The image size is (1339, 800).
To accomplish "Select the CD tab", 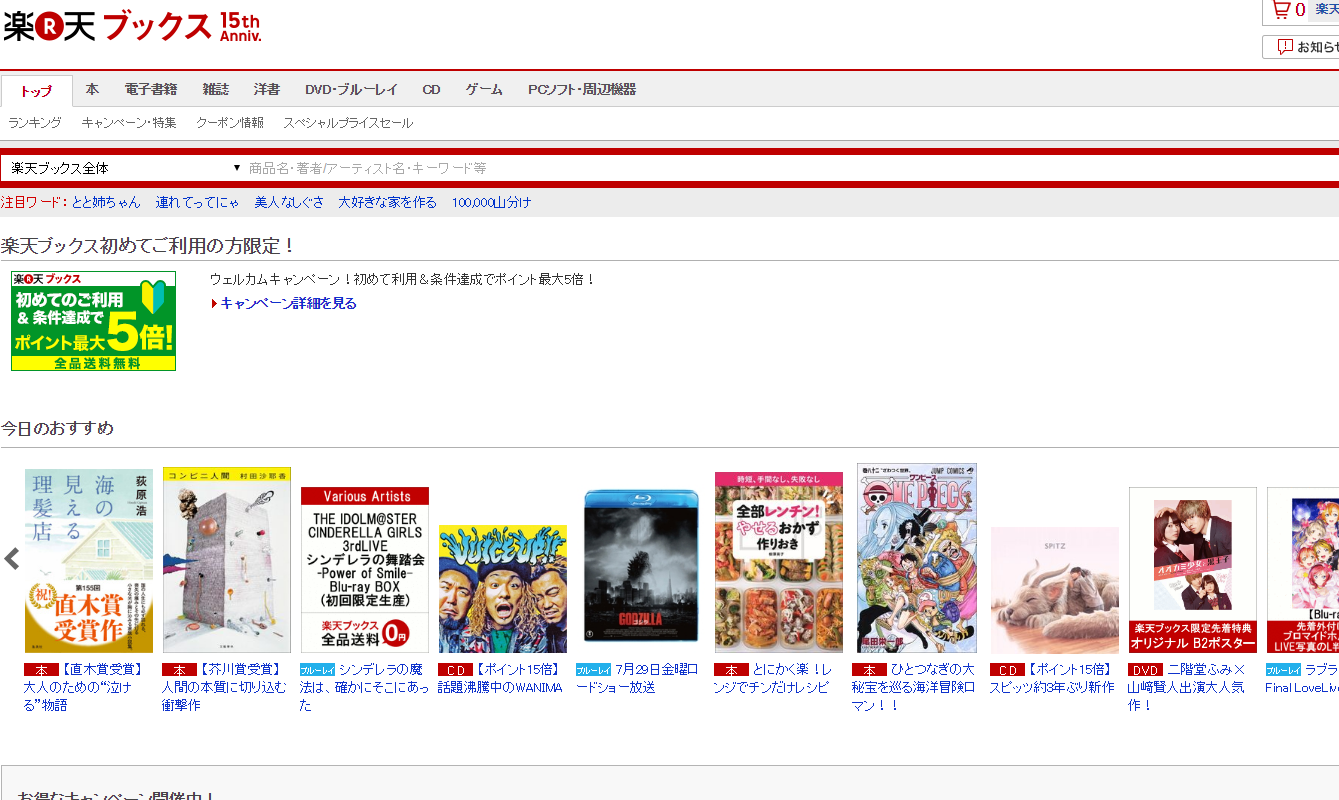I will coord(431,90).
